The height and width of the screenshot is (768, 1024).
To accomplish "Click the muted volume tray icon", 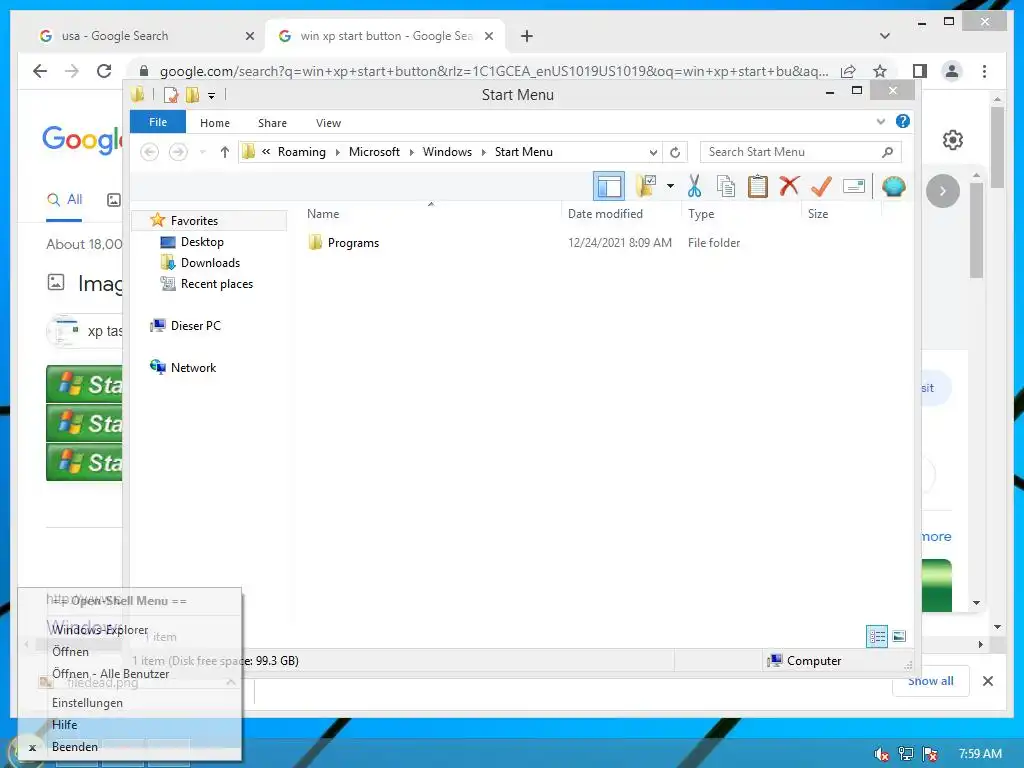I will (881, 754).
